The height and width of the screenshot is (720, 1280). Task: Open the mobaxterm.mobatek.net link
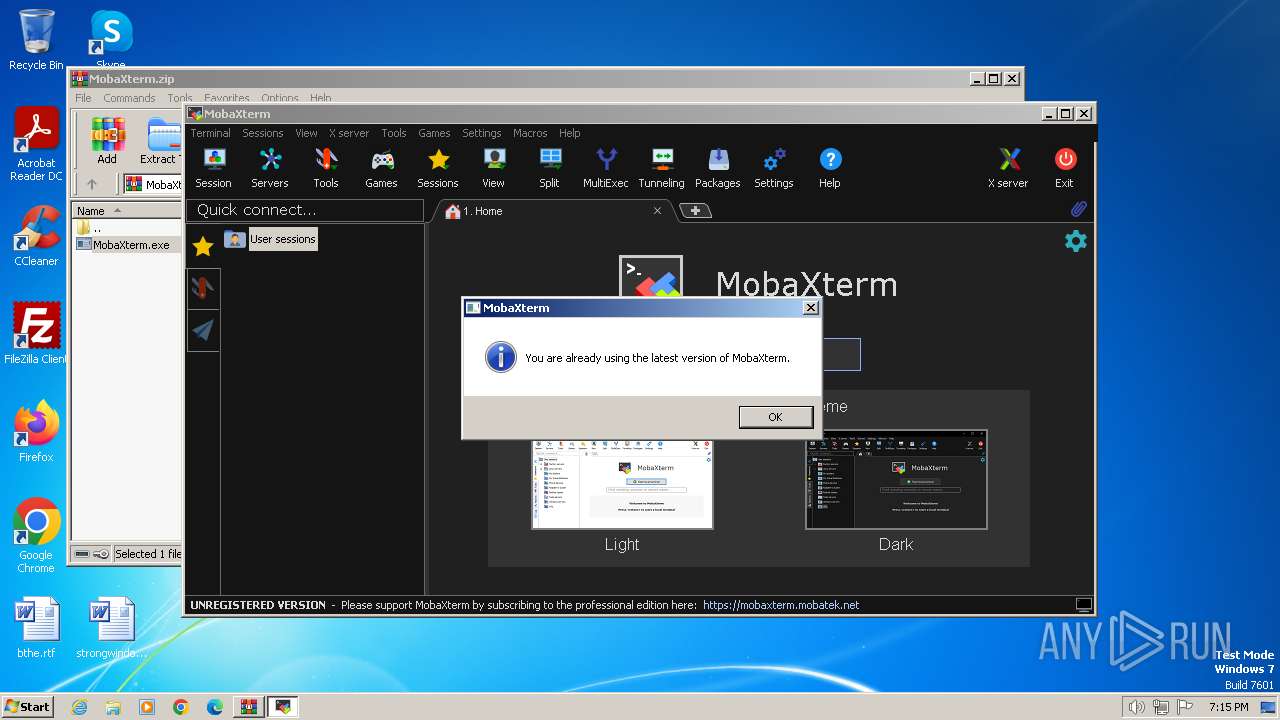click(781, 605)
